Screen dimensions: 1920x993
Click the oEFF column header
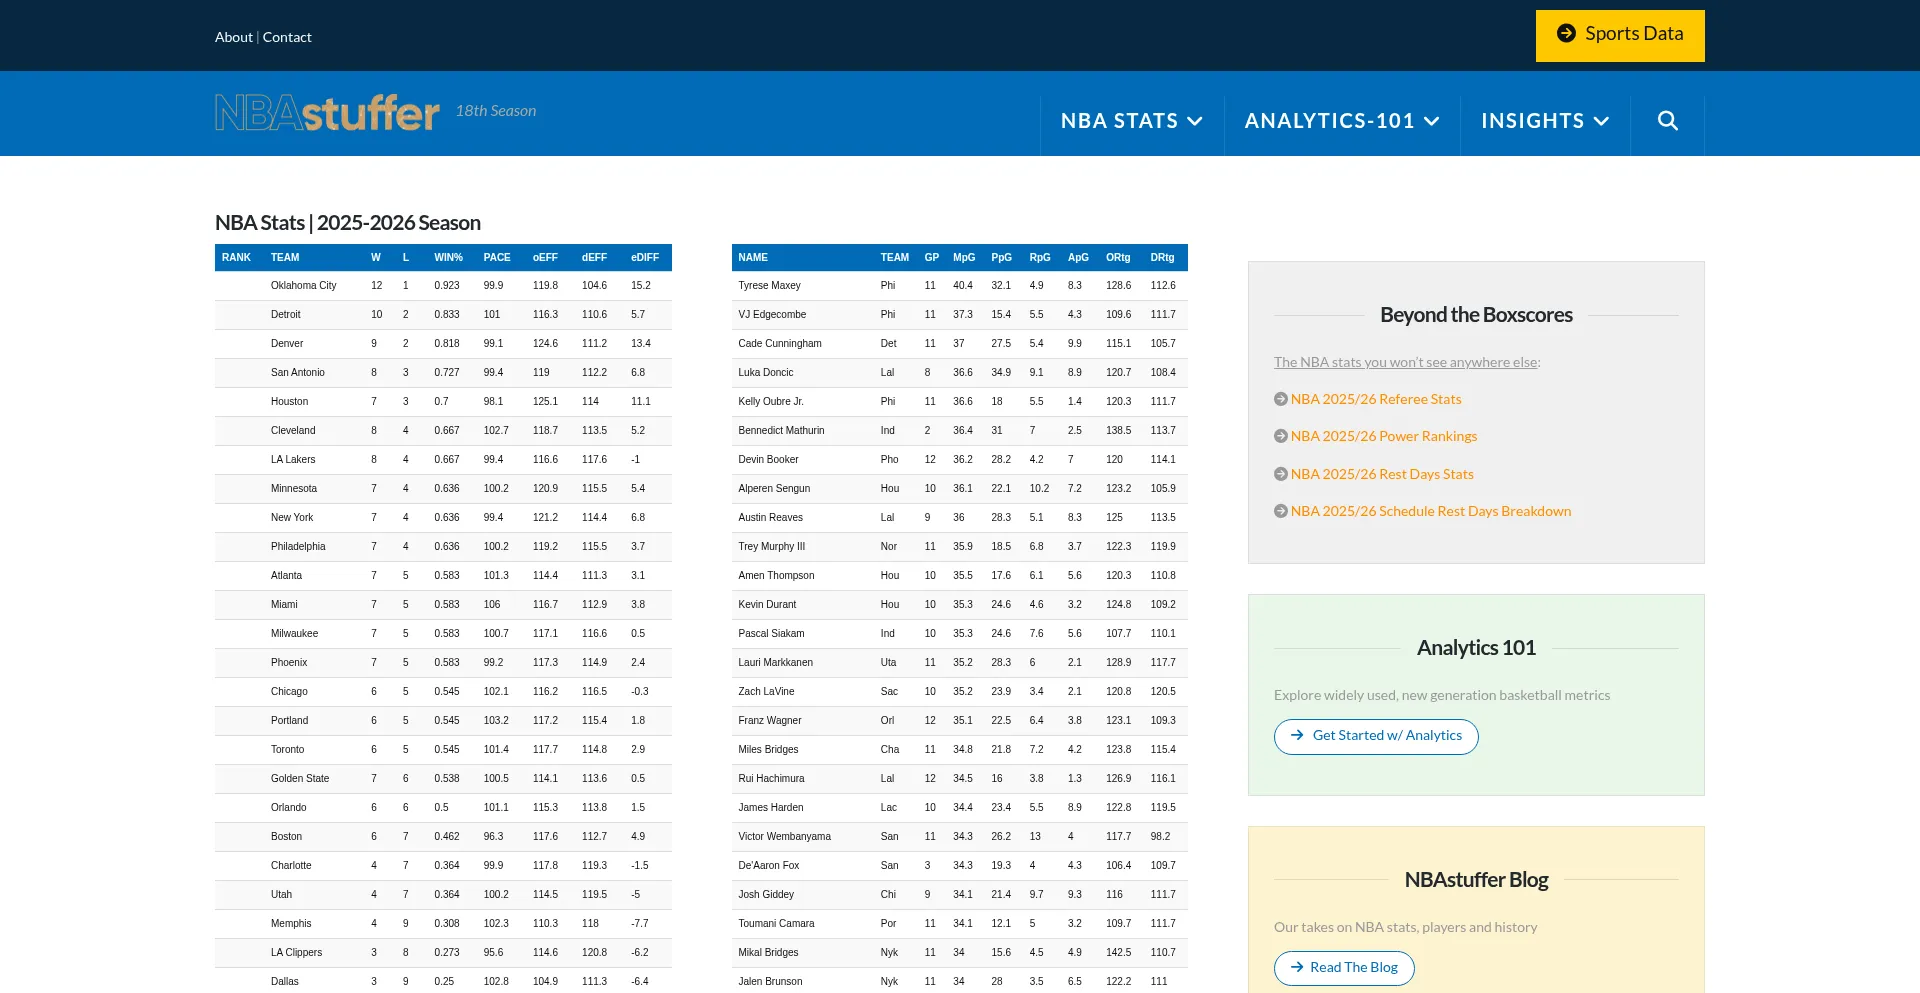[545, 258]
